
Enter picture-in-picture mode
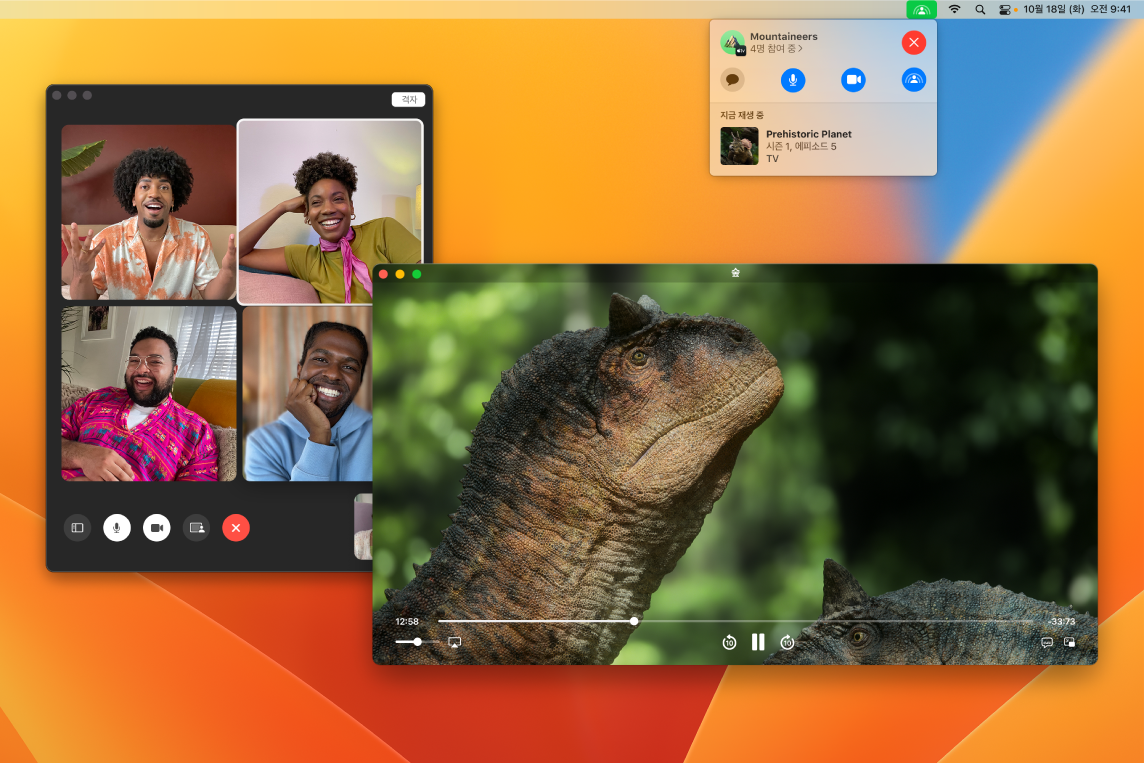click(x=1072, y=643)
